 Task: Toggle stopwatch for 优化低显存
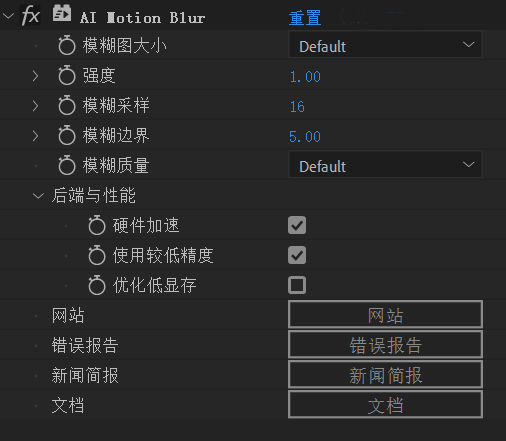[97, 285]
